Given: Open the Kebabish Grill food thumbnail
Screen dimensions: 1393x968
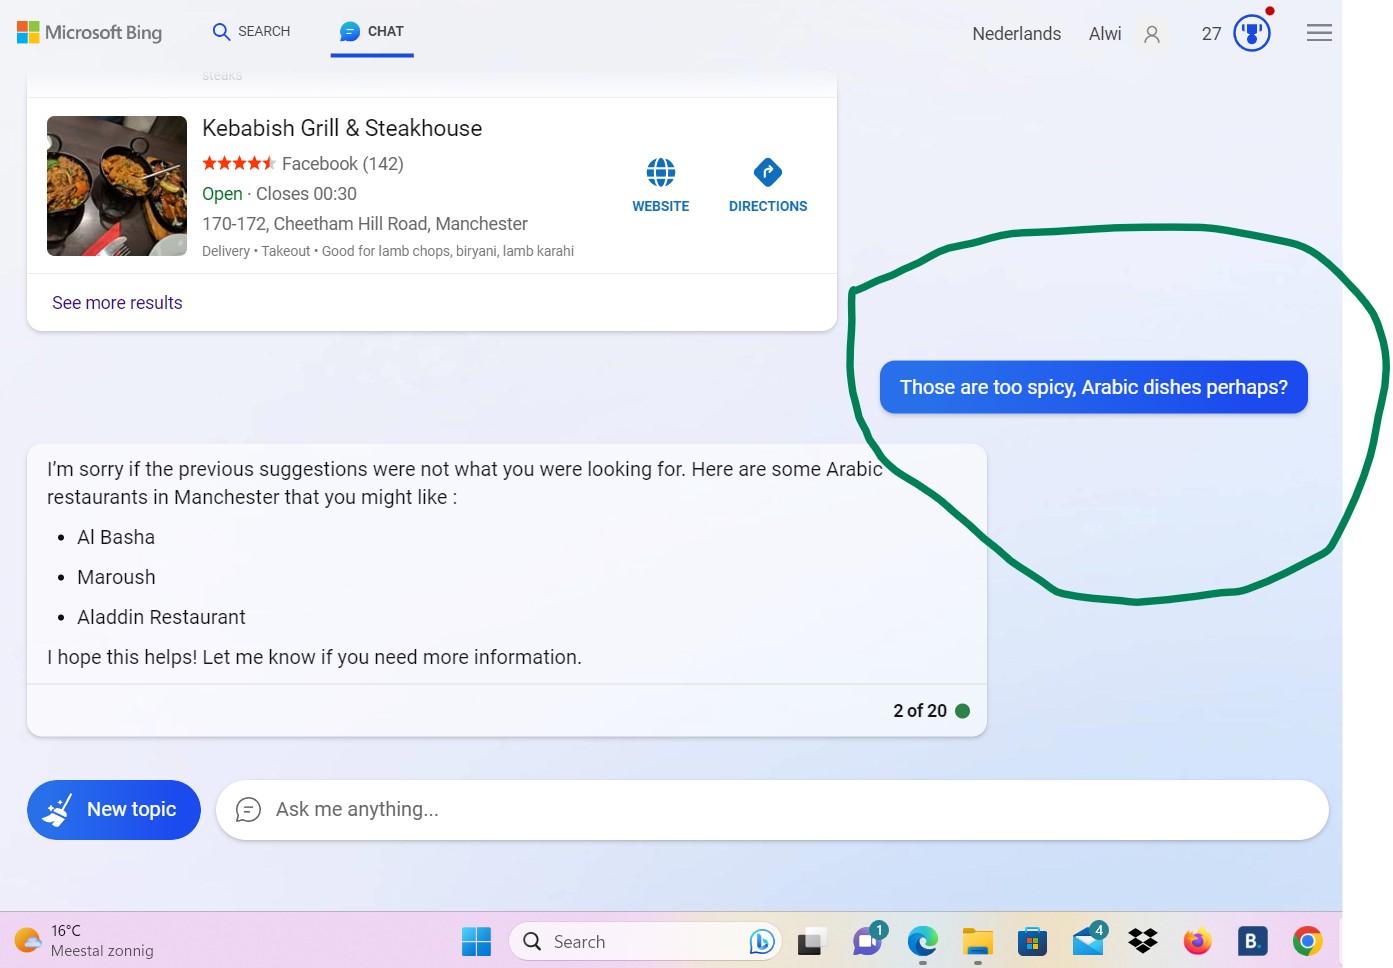Looking at the screenshot, I should [x=117, y=186].
